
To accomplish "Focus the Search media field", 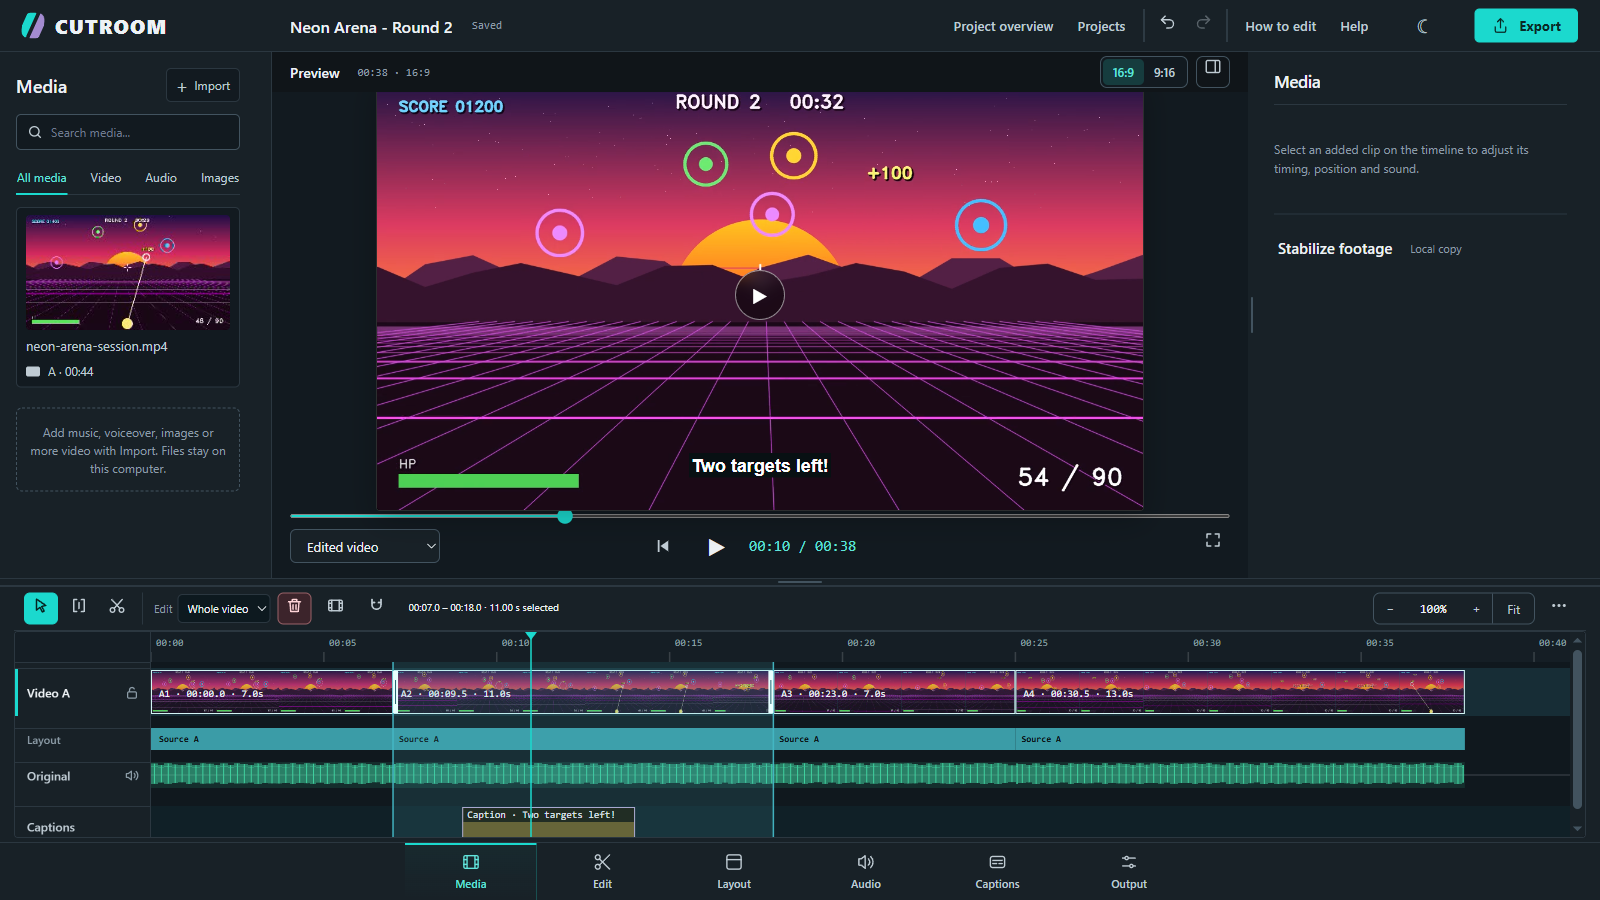I will pyautogui.click(x=128, y=132).
